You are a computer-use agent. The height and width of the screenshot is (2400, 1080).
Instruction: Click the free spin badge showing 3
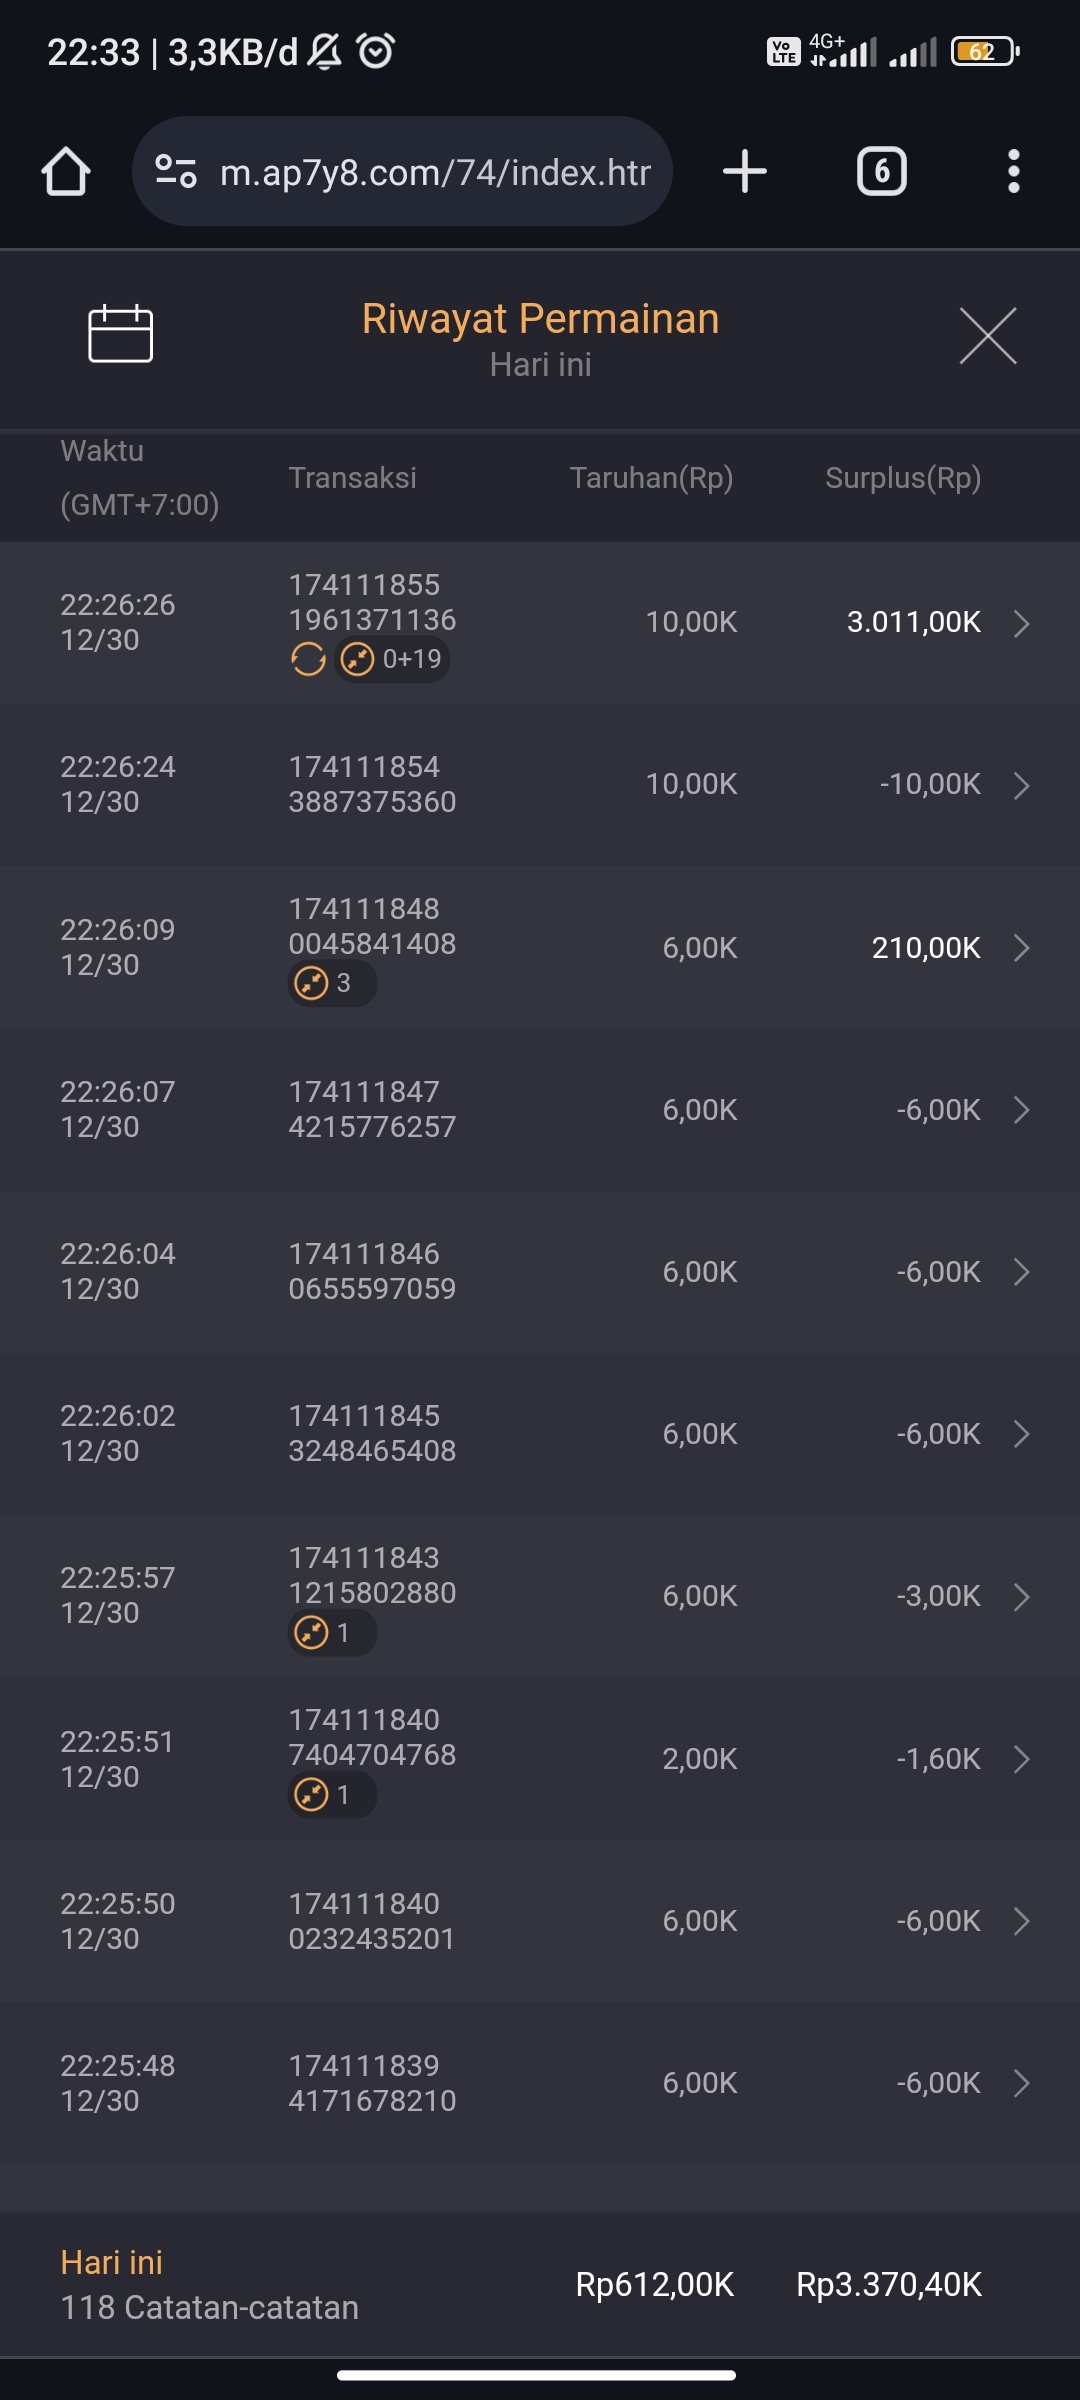(332, 983)
